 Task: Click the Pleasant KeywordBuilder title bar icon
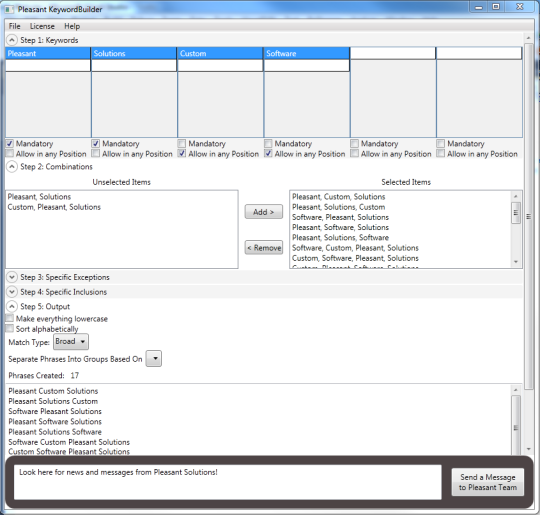pyautogui.click(x=9, y=9)
